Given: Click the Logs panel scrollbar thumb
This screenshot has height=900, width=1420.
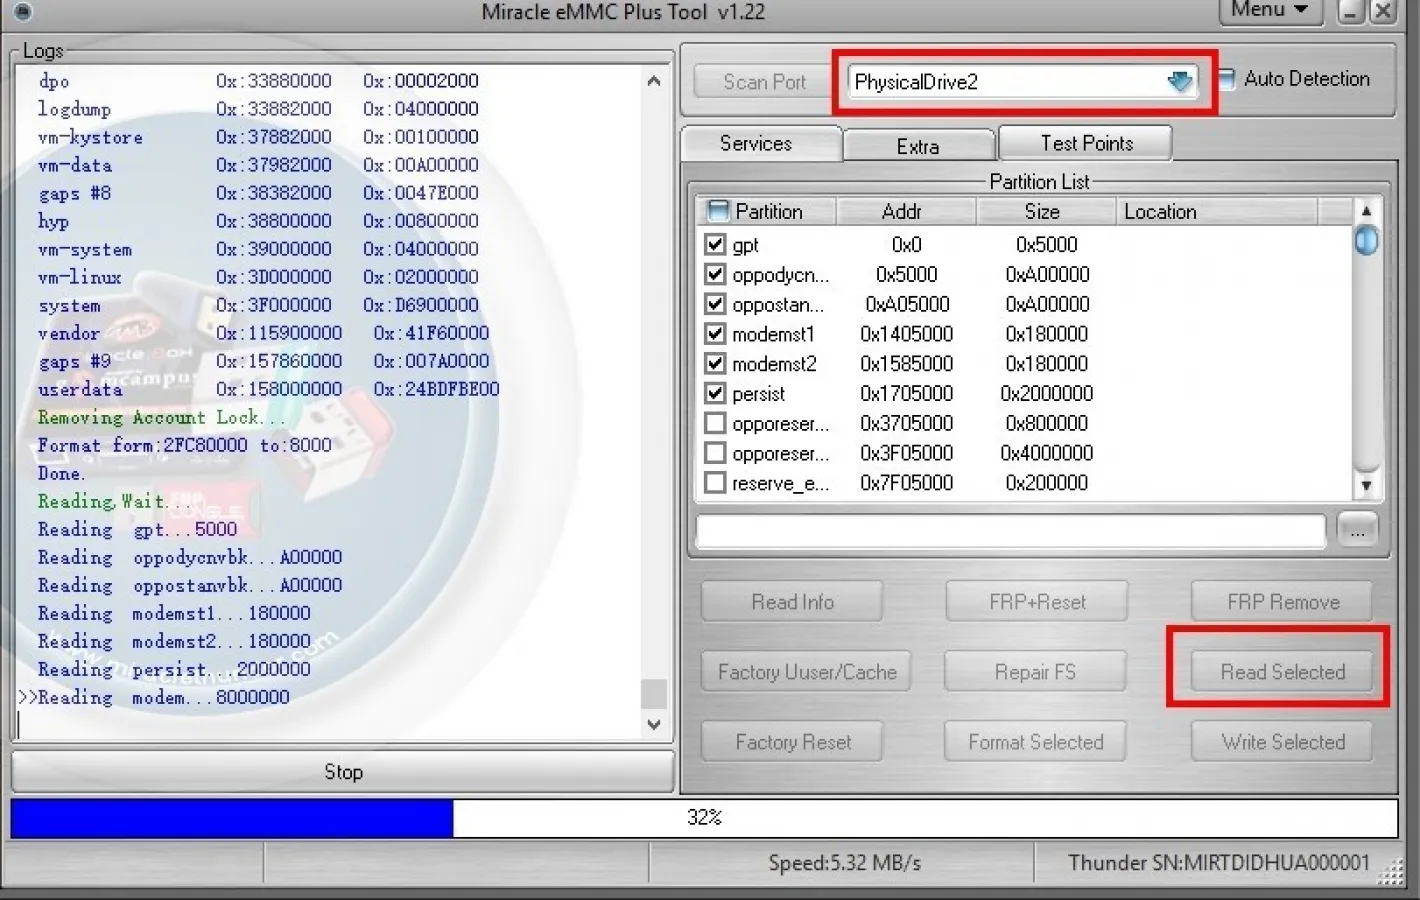Looking at the screenshot, I should [x=654, y=693].
